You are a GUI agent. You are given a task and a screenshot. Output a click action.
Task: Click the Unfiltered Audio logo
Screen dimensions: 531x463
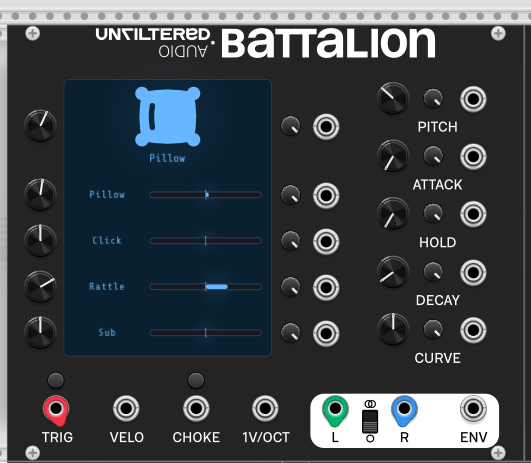click(154, 42)
